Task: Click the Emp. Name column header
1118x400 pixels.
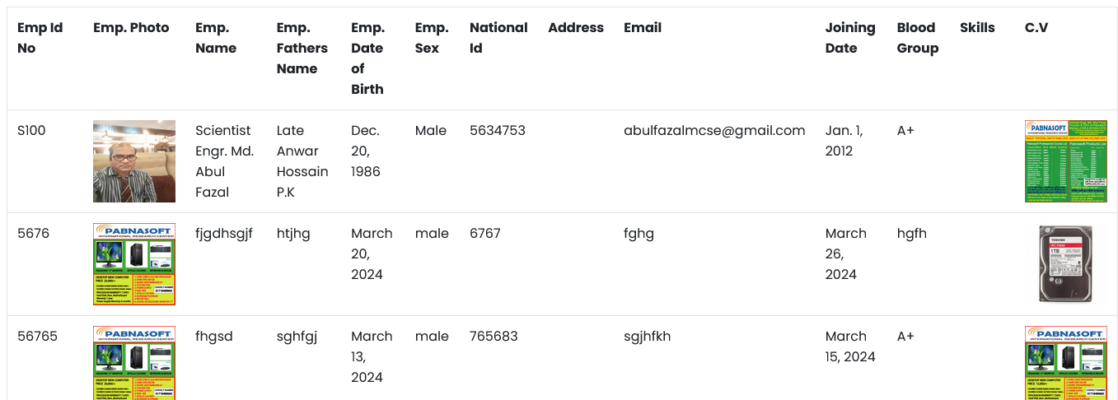Action: (216, 38)
